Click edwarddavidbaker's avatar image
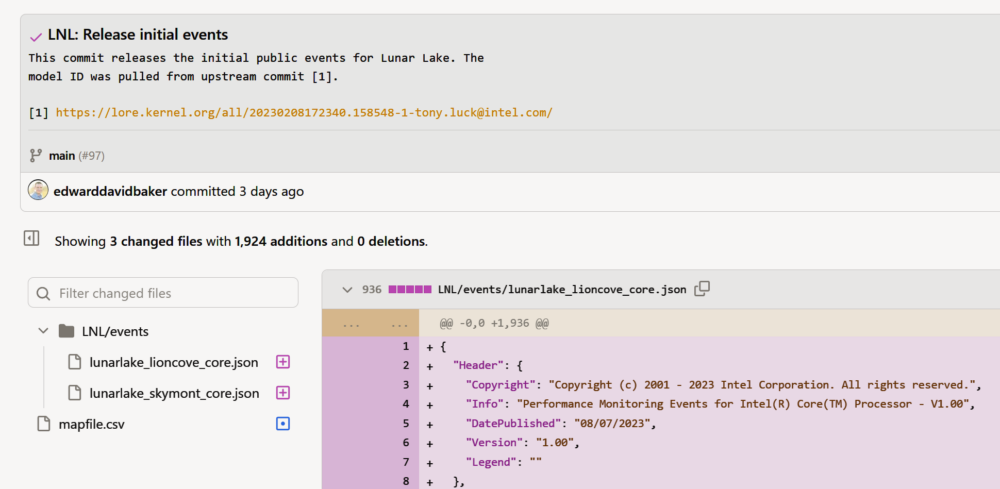 click(x=38, y=191)
